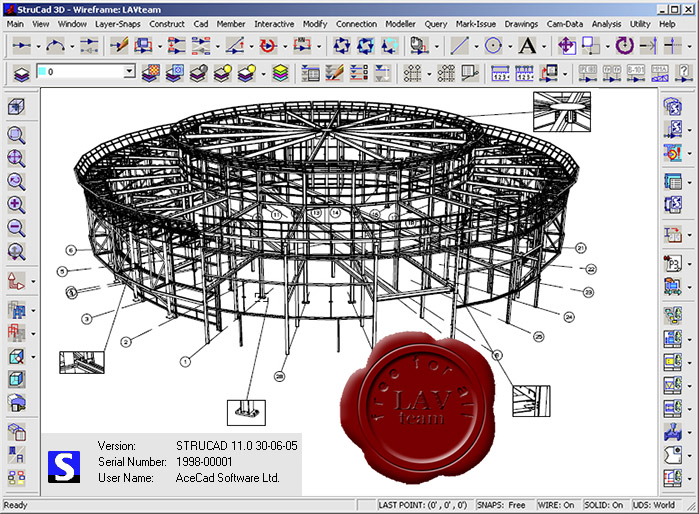Click the question mark member query icon

(x=683, y=74)
